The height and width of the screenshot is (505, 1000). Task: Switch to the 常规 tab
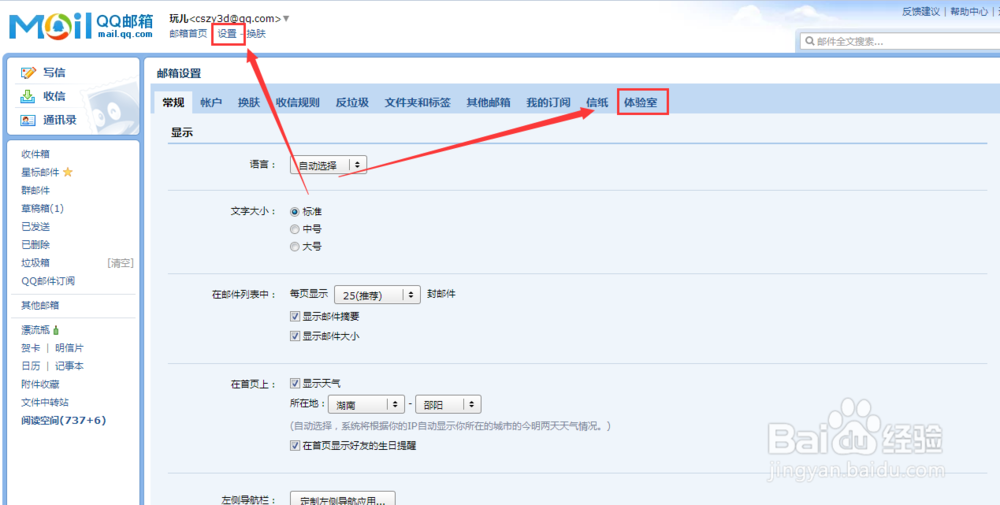click(x=173, y=102)
